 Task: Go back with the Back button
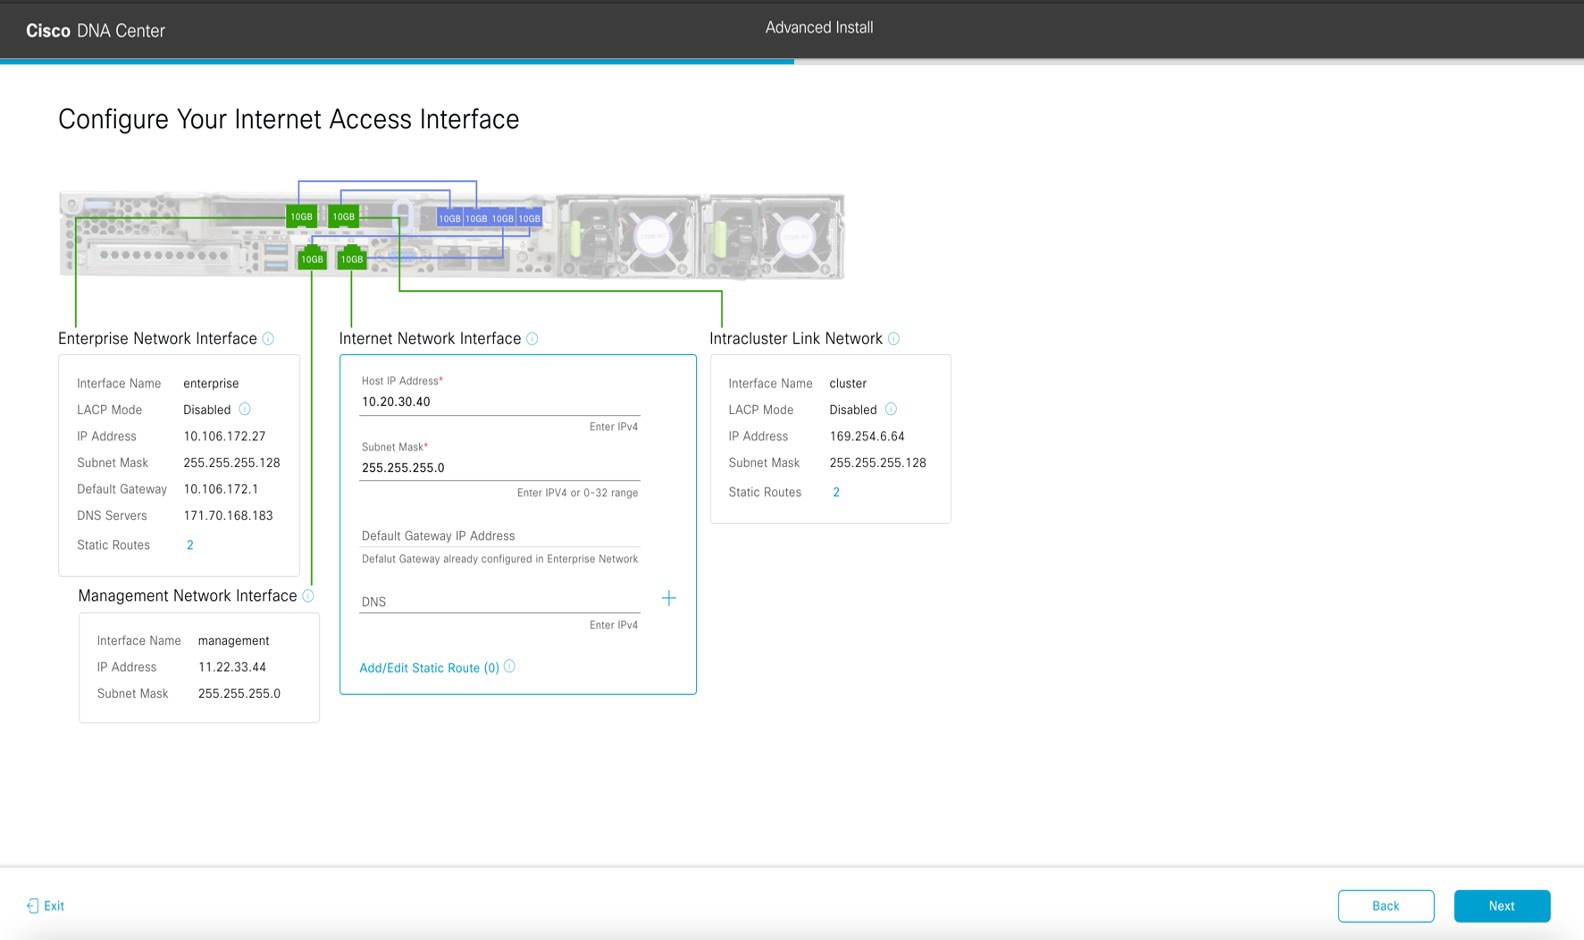click(1385, 906)
